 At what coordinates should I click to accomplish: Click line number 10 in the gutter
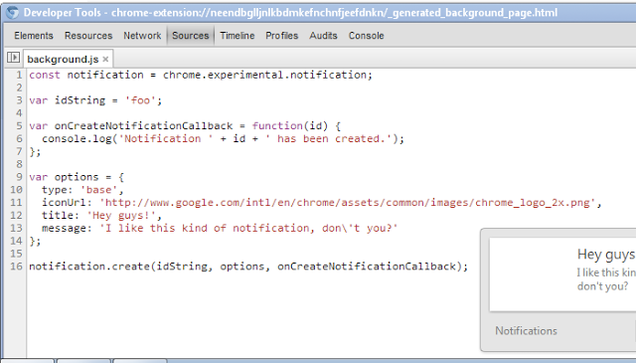(16, 190)
